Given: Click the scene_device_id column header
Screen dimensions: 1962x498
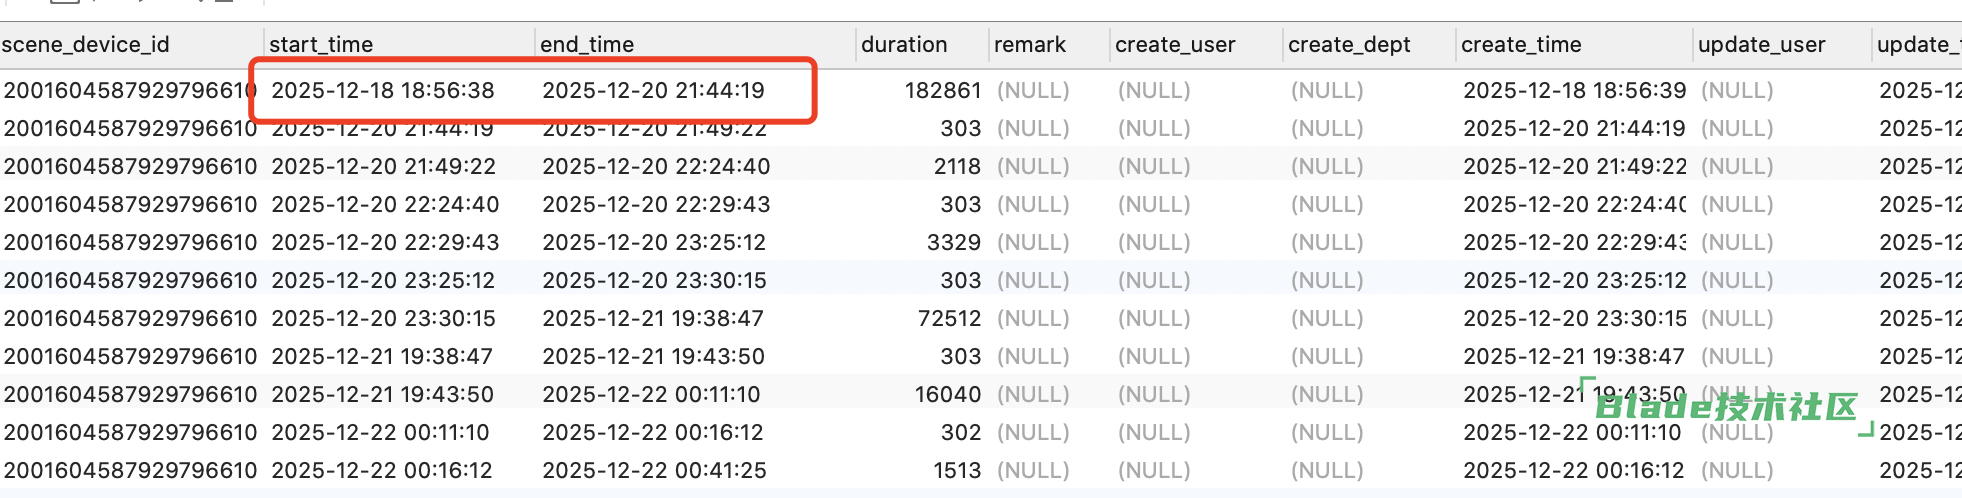Looking at the screenshot, I should [86, 45].
